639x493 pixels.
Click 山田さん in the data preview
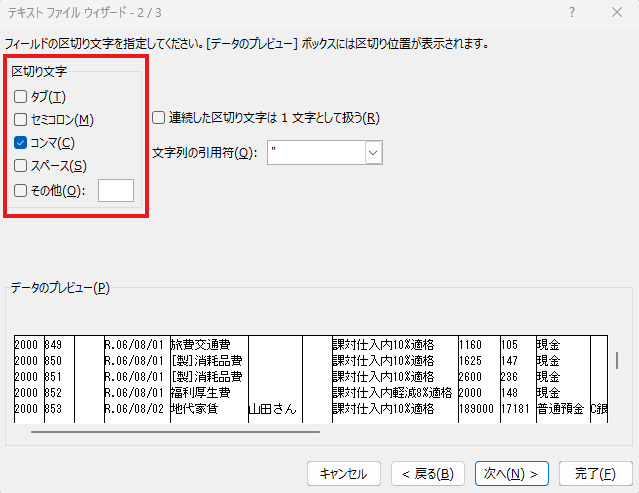[x=273, y=409]
